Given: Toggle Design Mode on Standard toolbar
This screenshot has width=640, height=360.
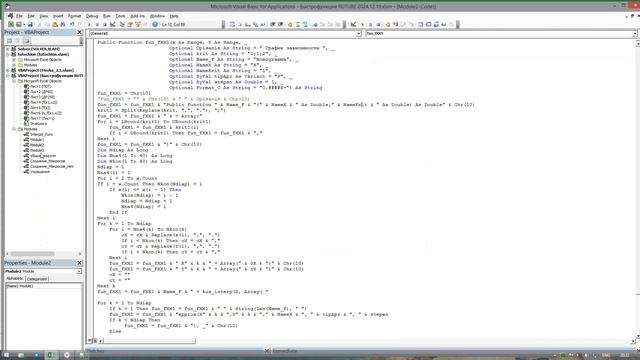Looking at the screenshot, I should 113,24.
